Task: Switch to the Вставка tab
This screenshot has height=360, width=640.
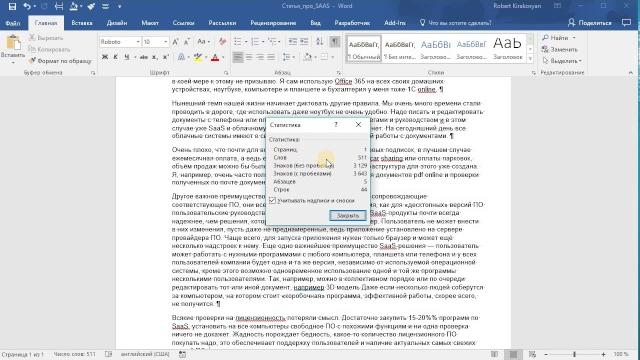Action: [82, 23]
